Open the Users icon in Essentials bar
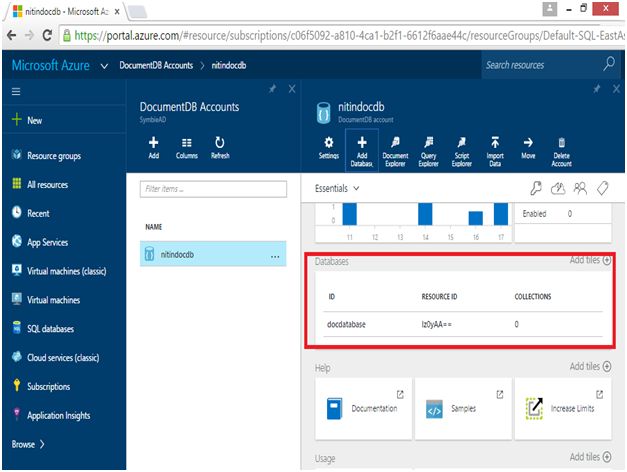 (x=580, y=188)
